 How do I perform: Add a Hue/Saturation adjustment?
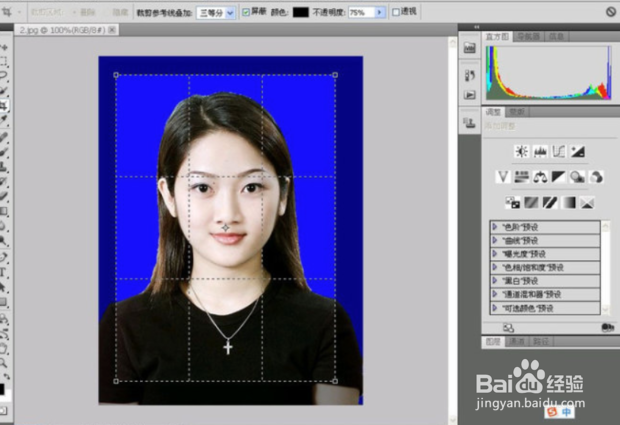coord(522,177)
